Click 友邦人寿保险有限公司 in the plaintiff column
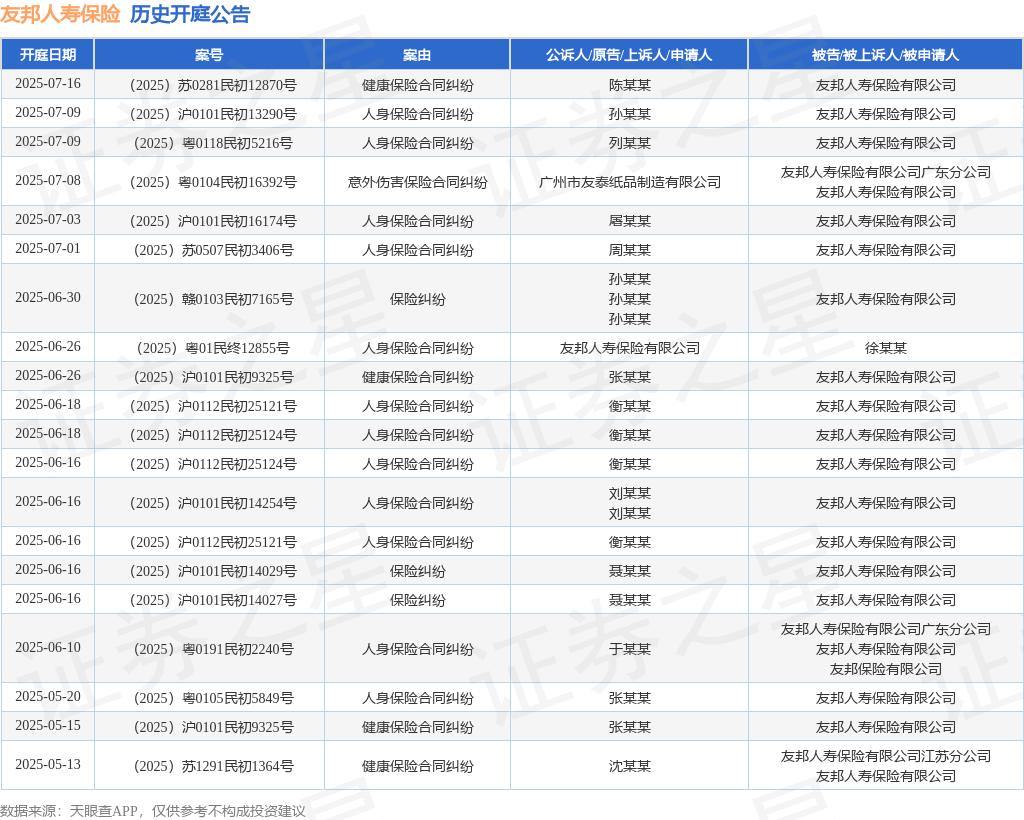The width and height of the screenshot is (1024, 820). [630, 348]
